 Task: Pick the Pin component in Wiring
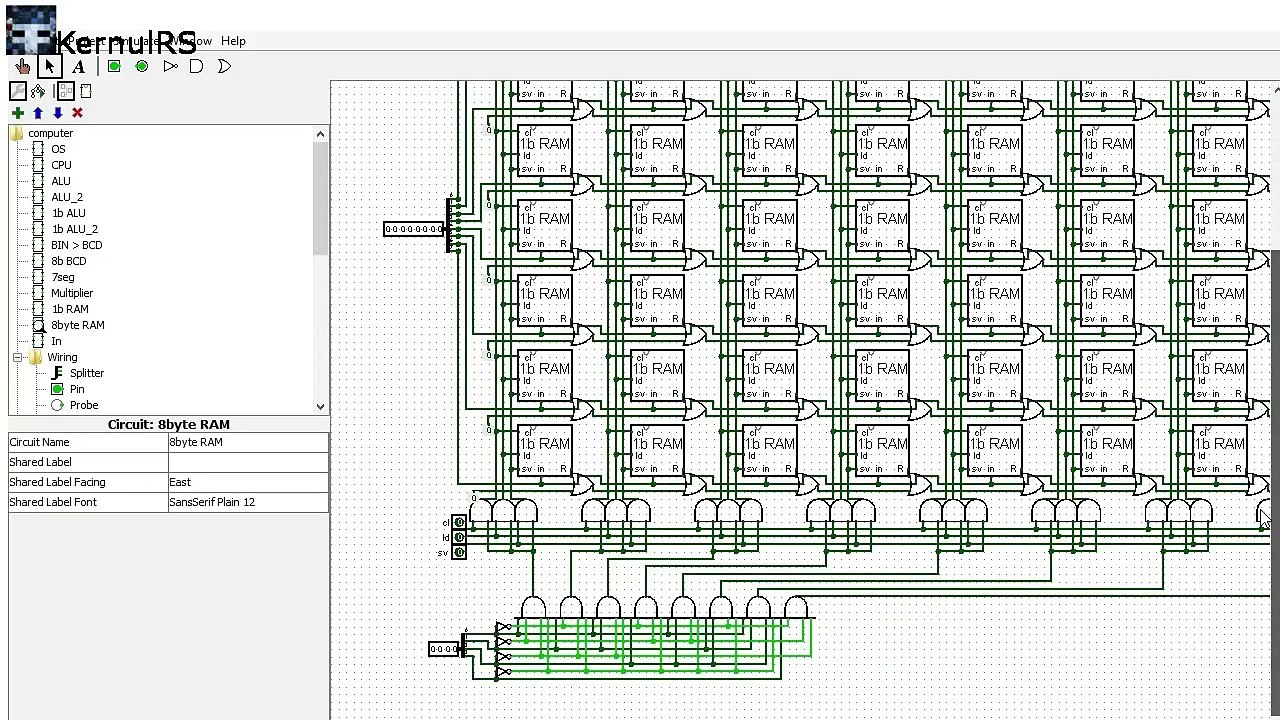[x=77, y=389]
